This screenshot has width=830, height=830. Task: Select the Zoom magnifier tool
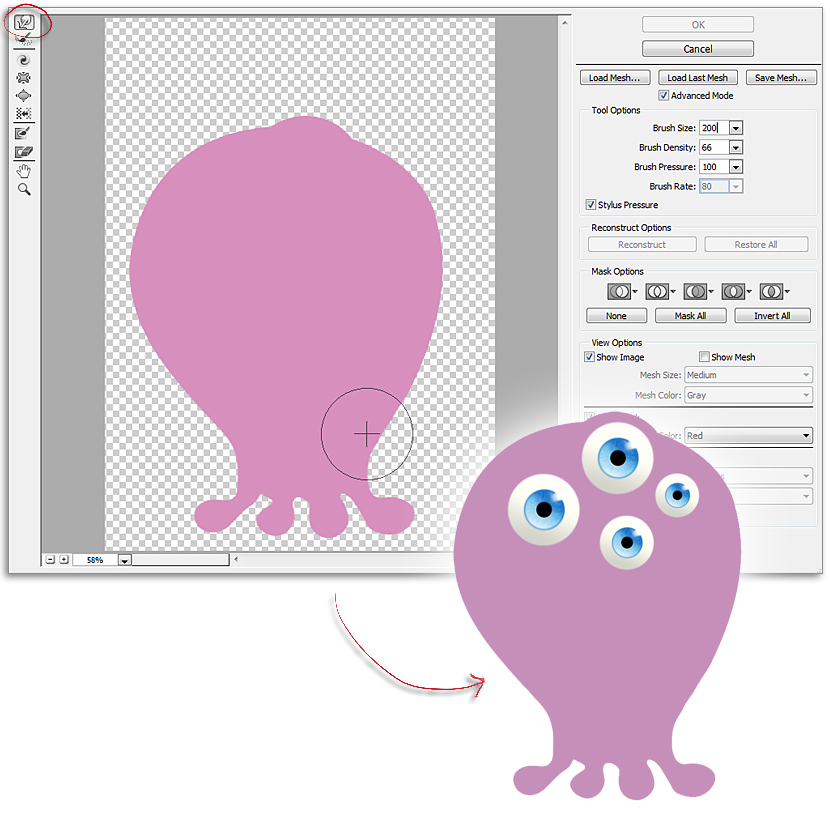point(24,190)
